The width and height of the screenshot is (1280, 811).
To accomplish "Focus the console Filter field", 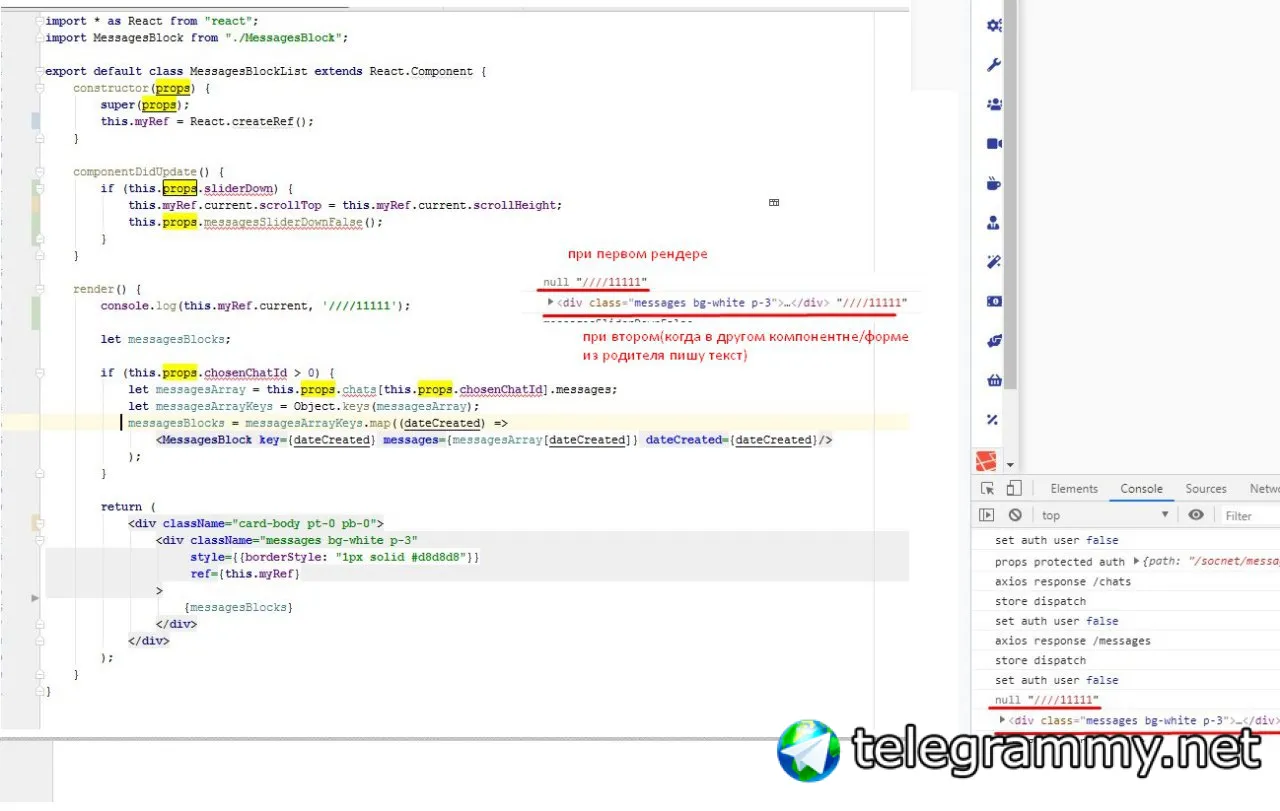I will coord(1250,515).
